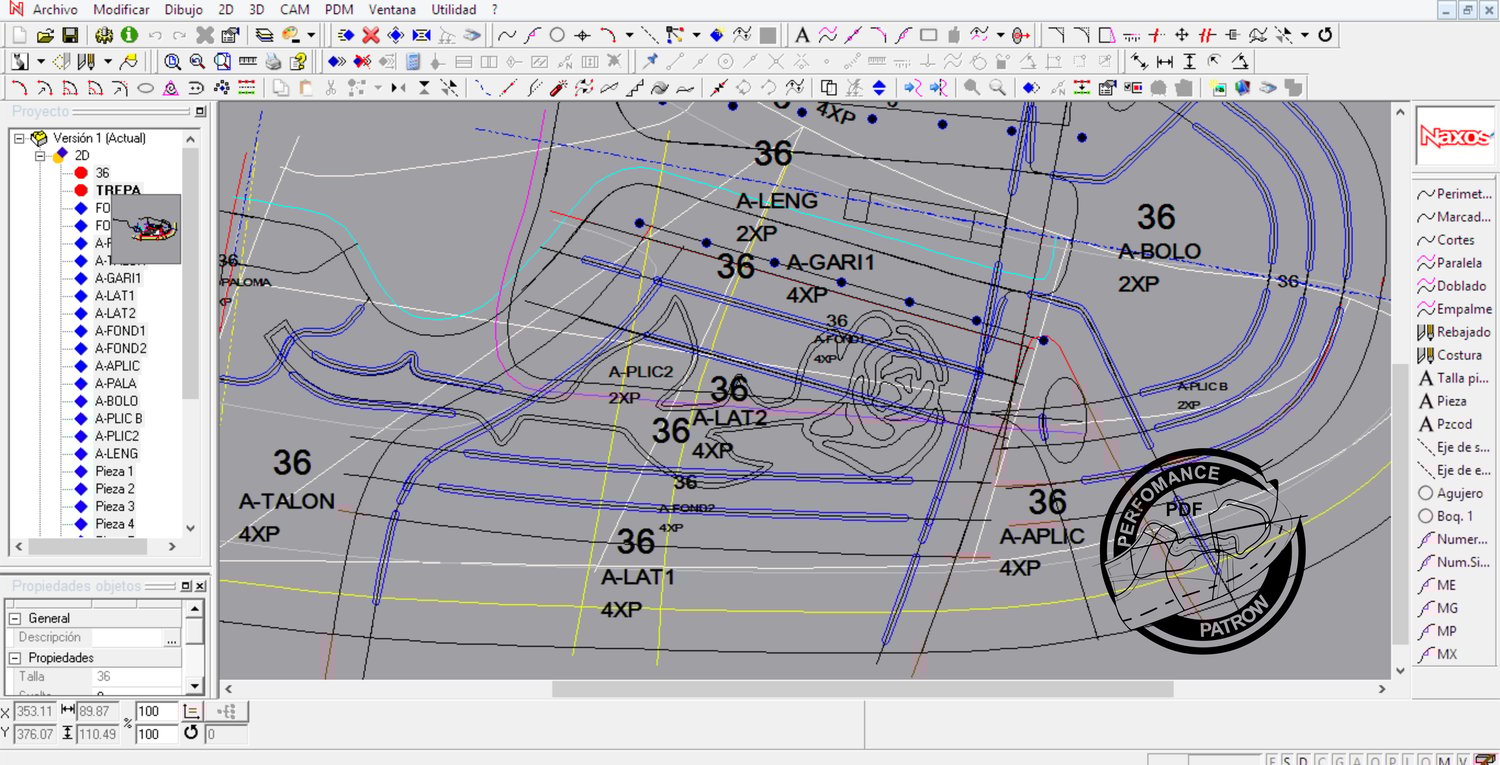Open the color palette dropdown arrow
This screenshot has width=1500, height=765.
tap(311, 35)
